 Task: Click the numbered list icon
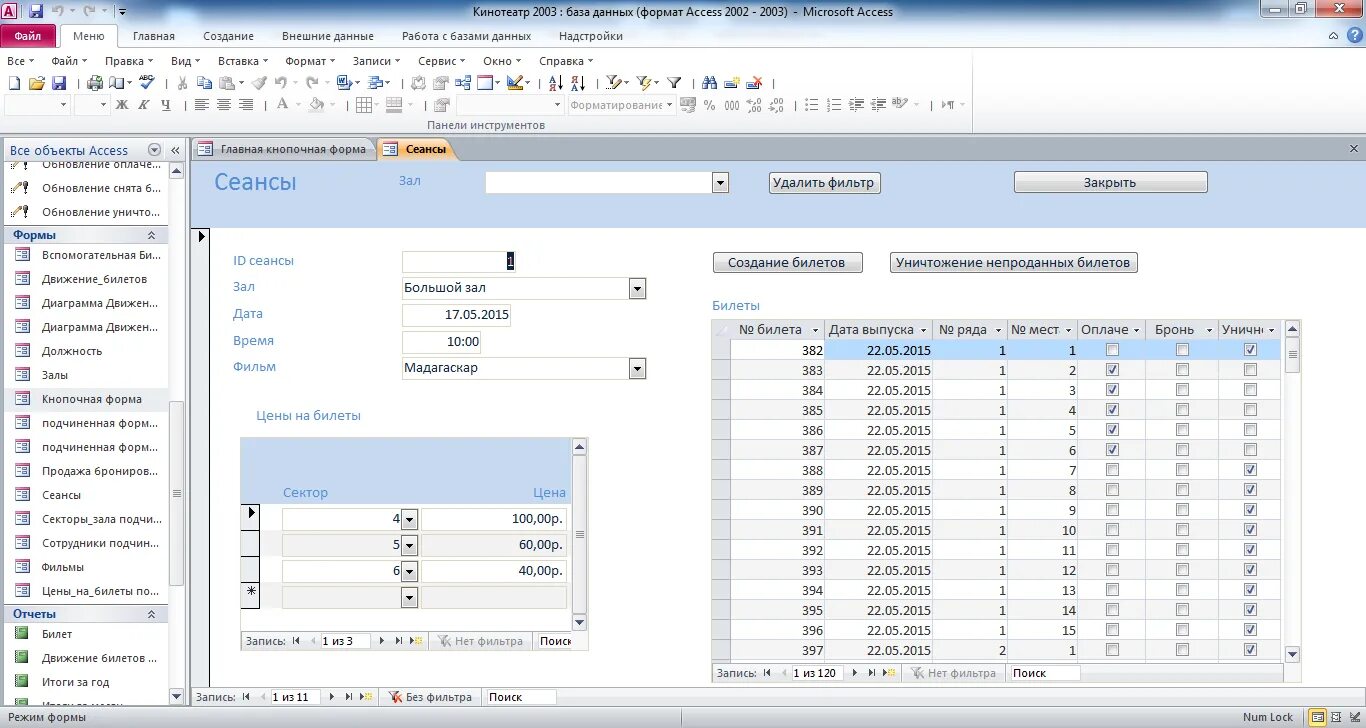click(x=833, y=104)
